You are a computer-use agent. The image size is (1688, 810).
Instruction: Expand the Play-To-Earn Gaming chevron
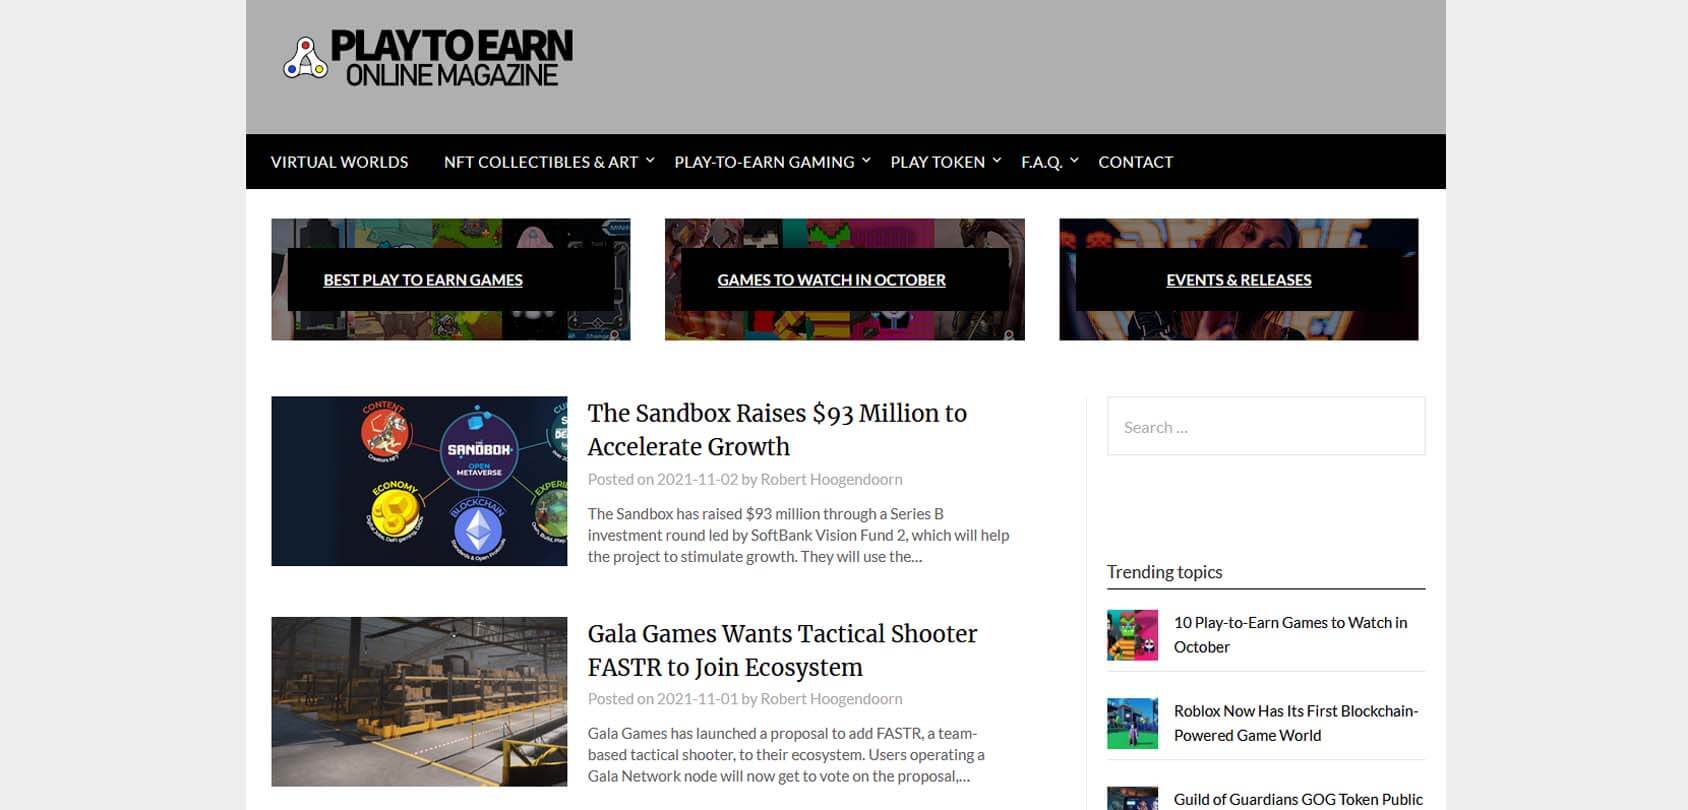coord(866,160)
